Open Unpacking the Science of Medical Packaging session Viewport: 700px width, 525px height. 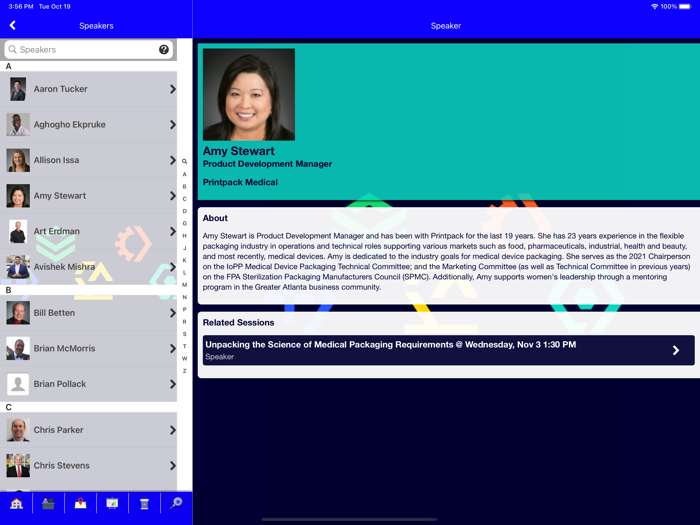(x=448, y=350)
